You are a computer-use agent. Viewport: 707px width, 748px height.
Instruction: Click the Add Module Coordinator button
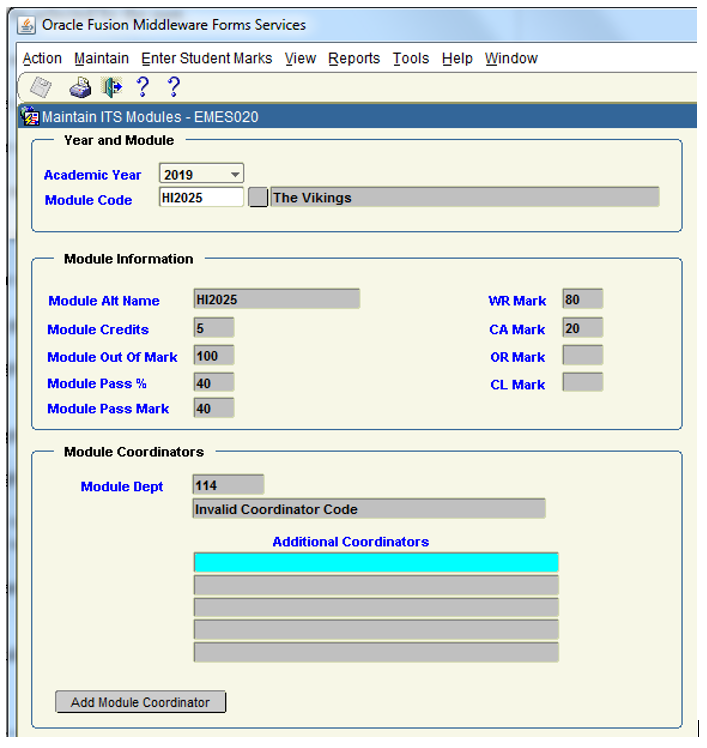pos(140,702)
